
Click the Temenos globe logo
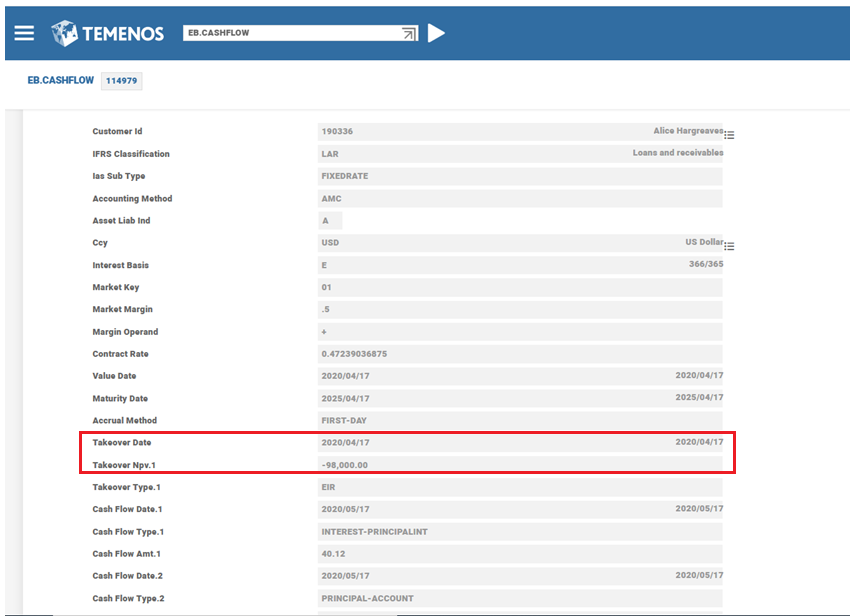(64, 33)
